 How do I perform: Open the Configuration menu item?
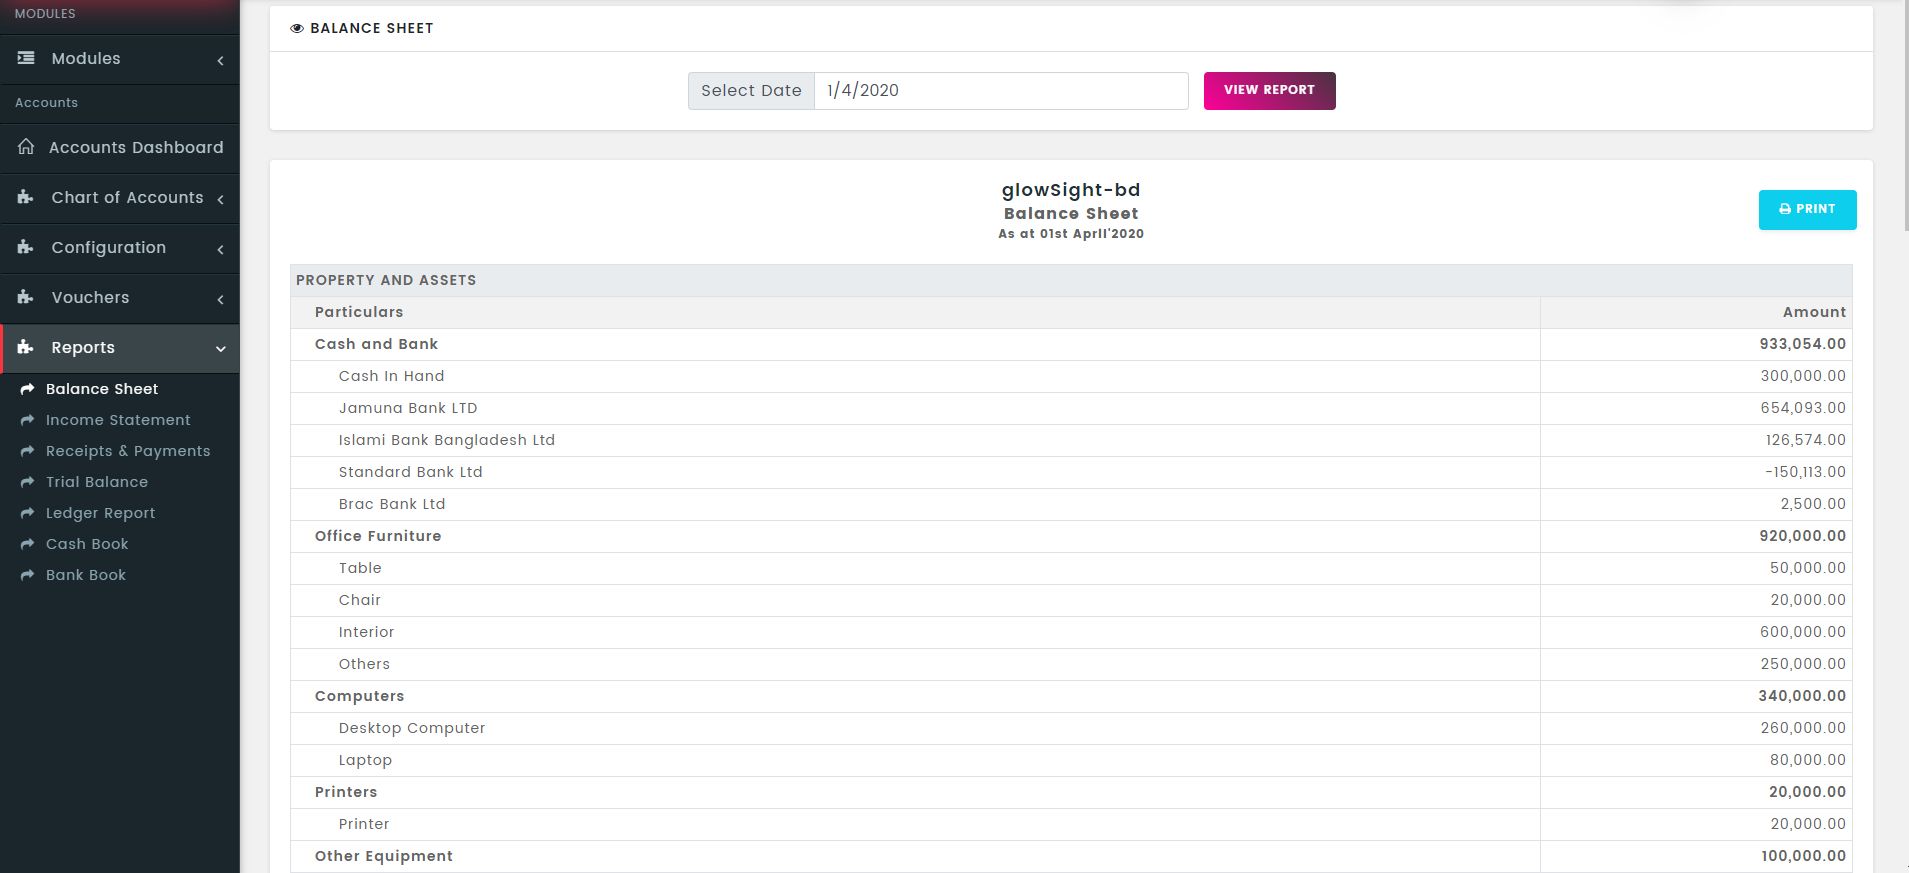click(120, 248)
